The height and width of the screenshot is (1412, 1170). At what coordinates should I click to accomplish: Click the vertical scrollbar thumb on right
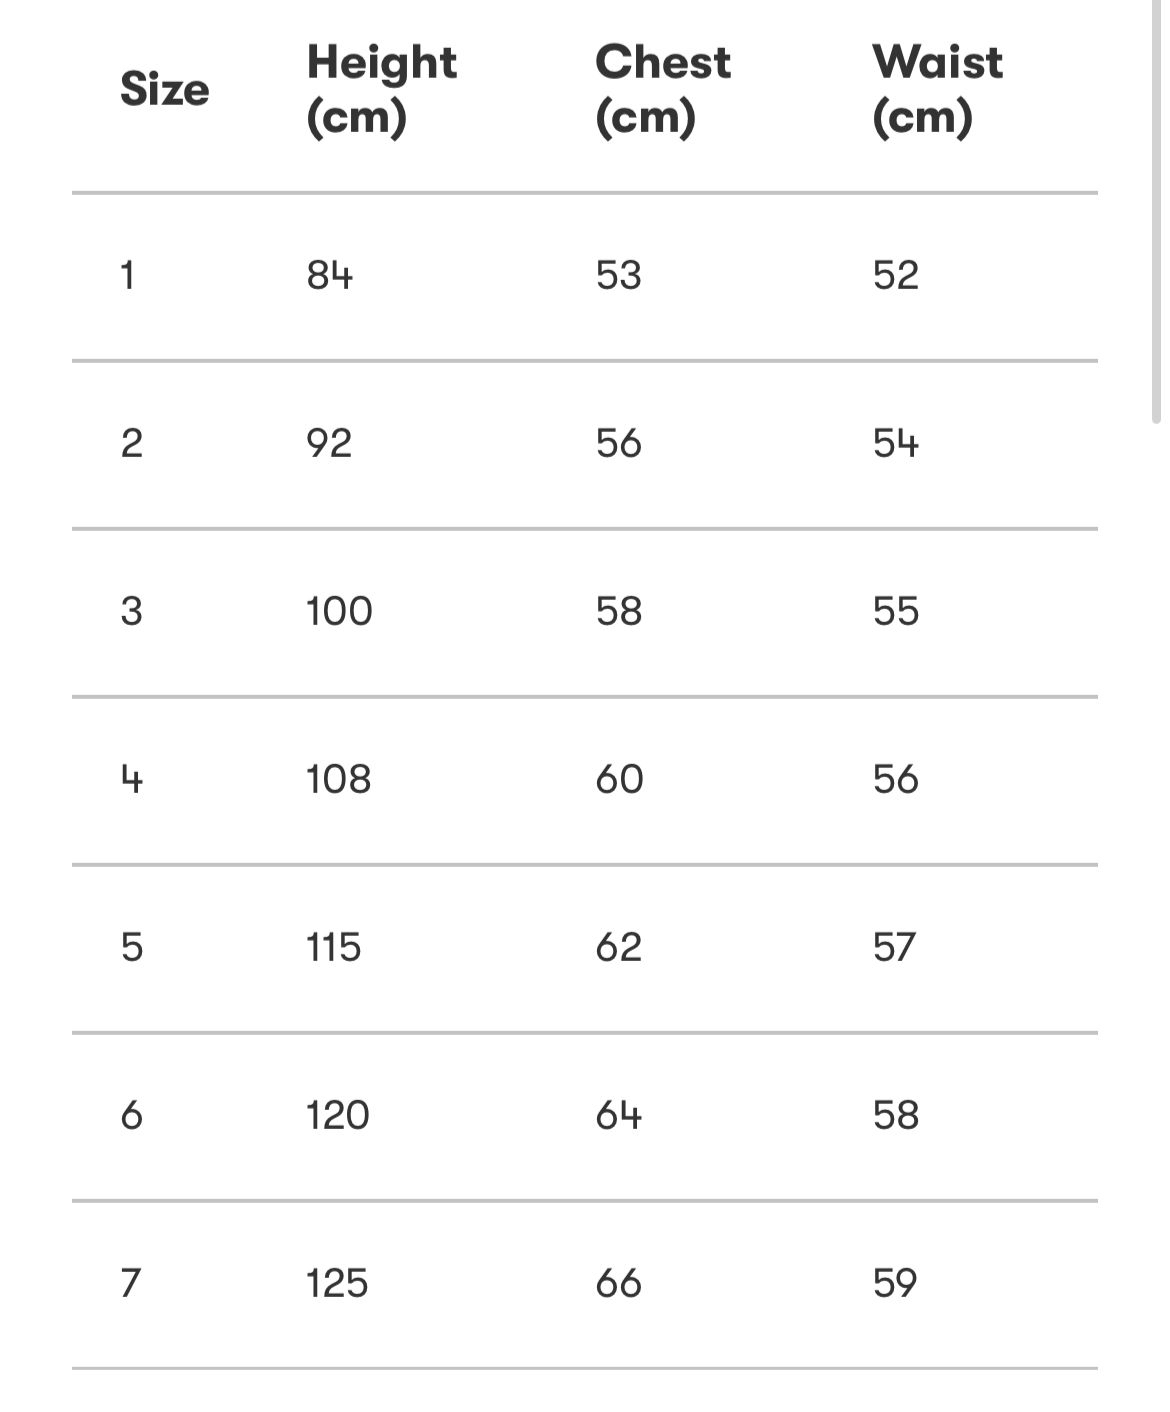click(1157, 210)
